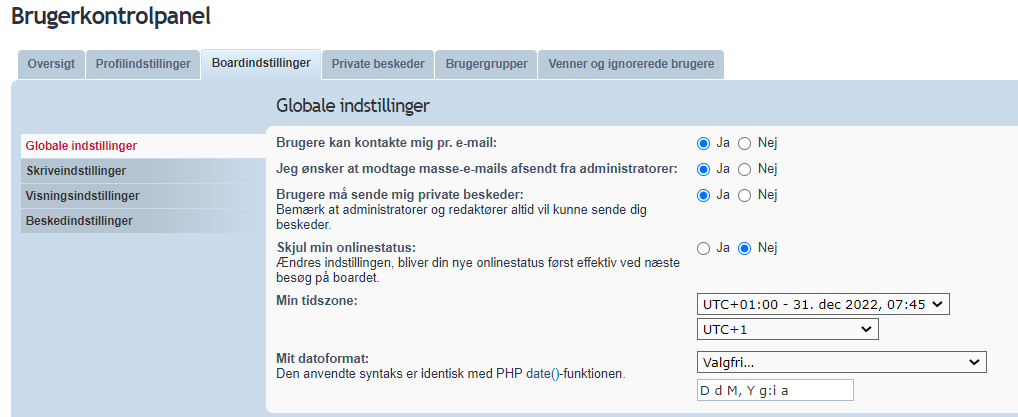Switch to the Profilindstillinger tab
Screen dimensions: 1018x417
point(143,64)
